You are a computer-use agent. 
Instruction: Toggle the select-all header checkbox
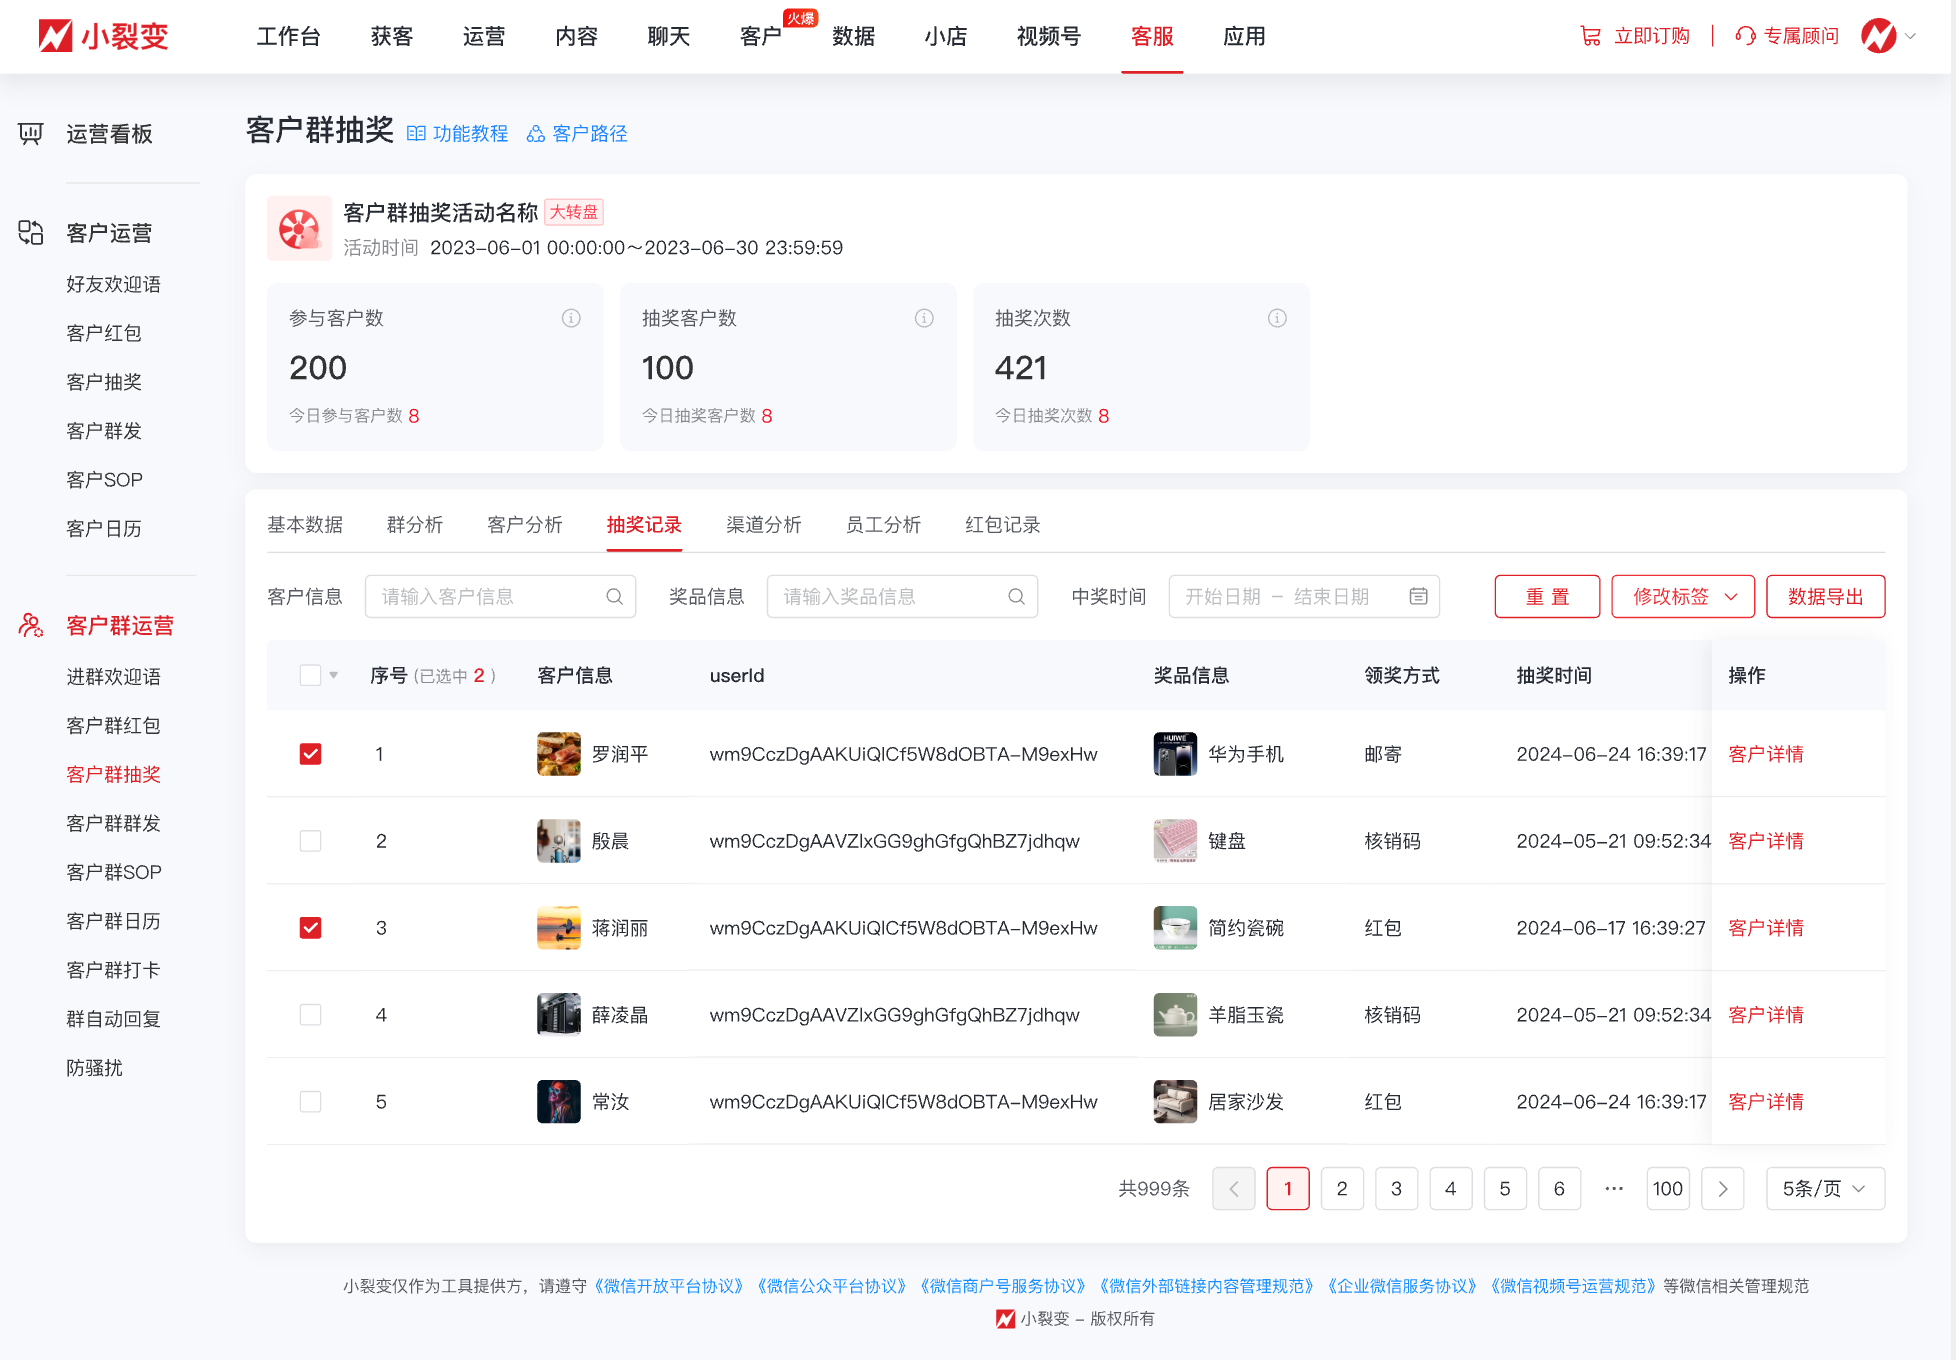pyautogui.click(x=310, y=676)
